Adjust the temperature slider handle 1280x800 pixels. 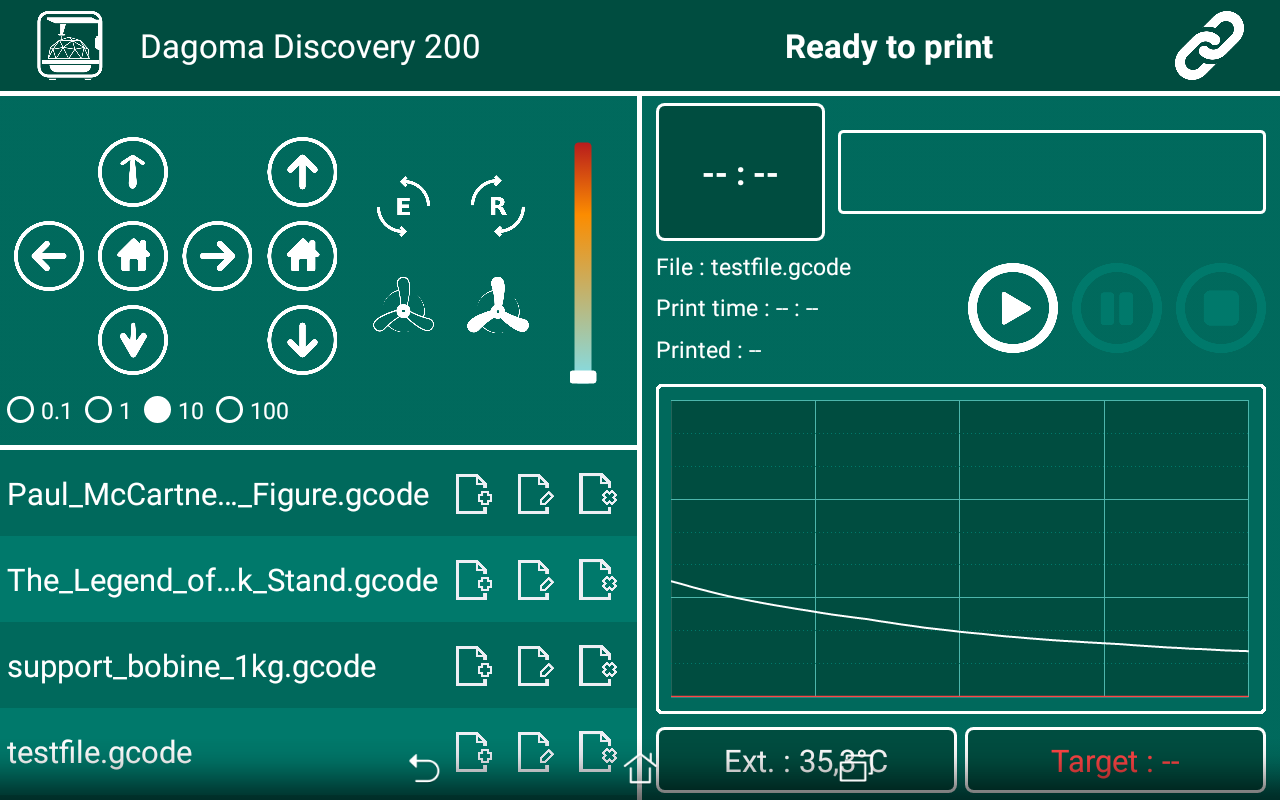(x=583, y=377)
